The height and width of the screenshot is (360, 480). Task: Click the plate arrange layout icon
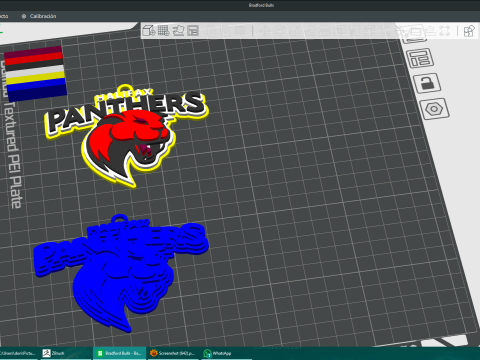(420, 58)
